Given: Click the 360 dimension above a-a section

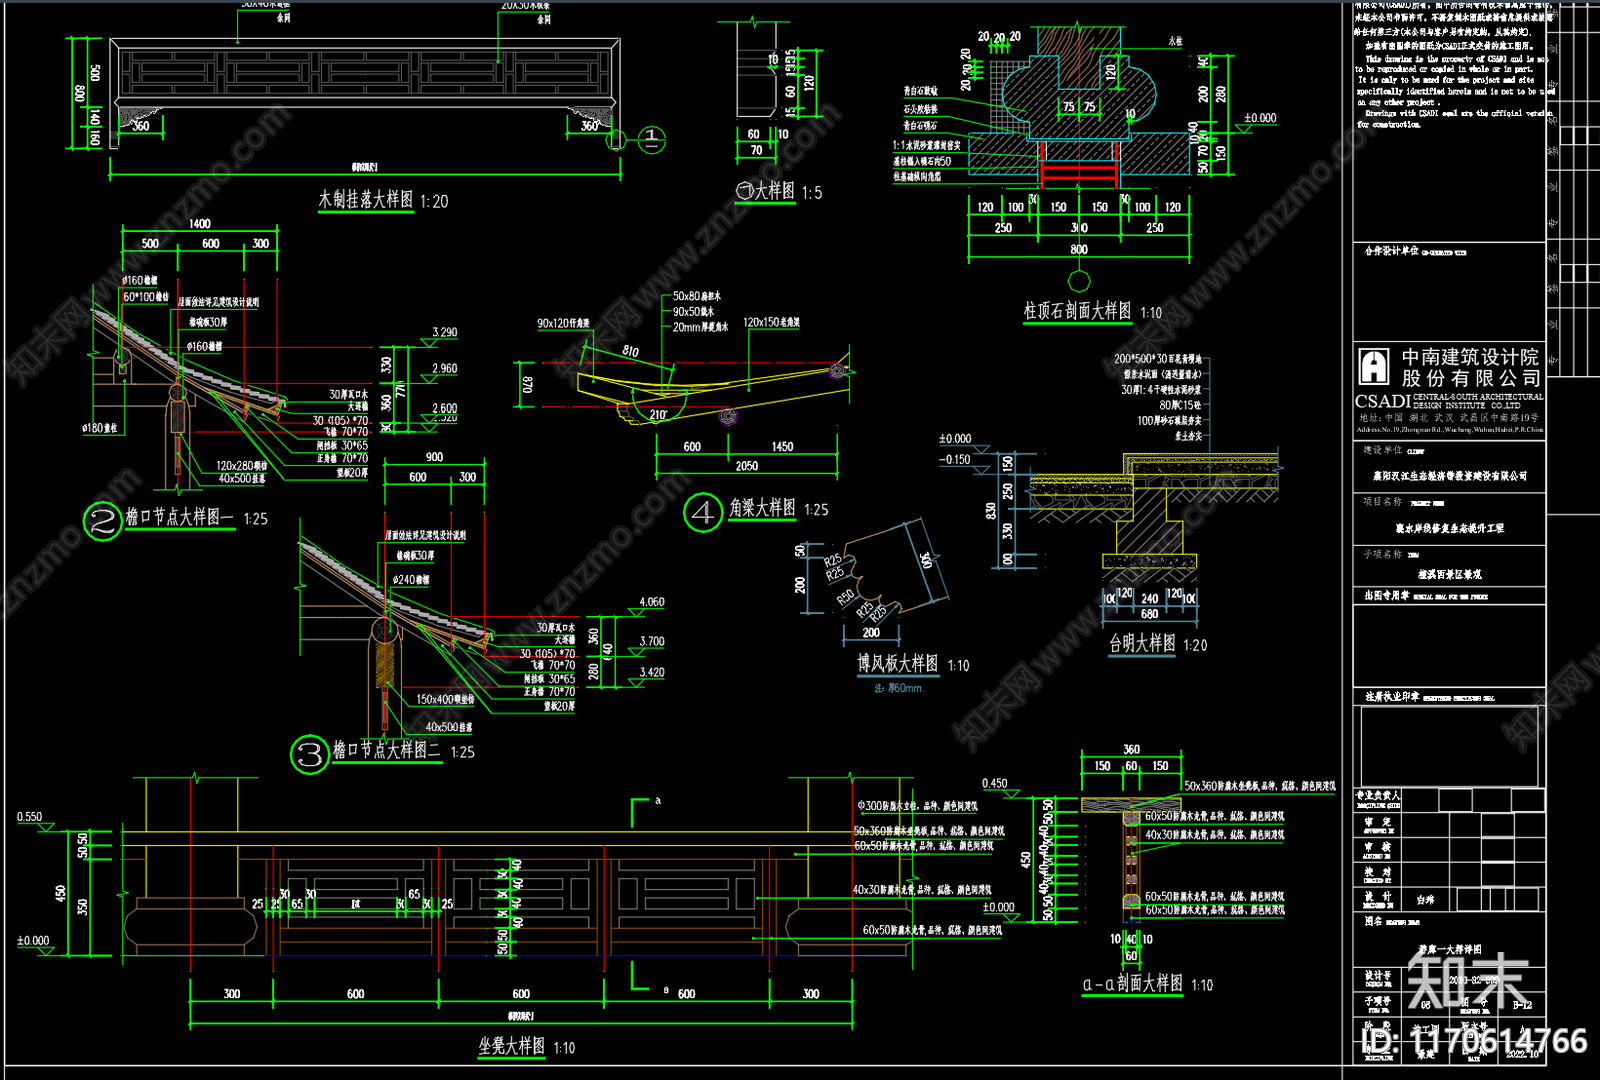Looking at the screenshot, I should [x=1131, y=749].
